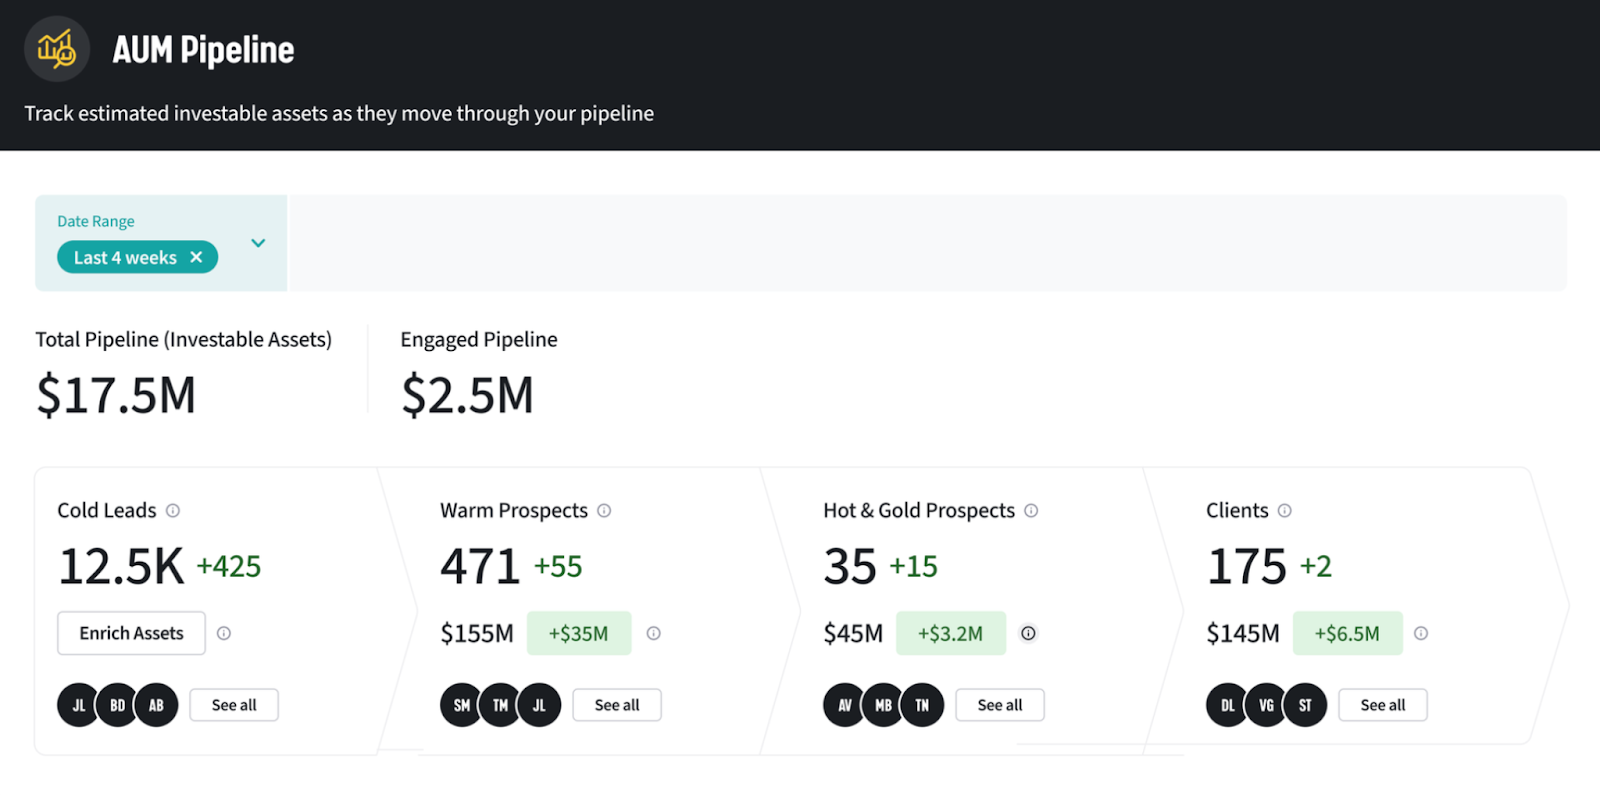Click info icon next to +$3.2M badge
1600x795 pixels.
pyautogui.click(x=1028, y=633)
